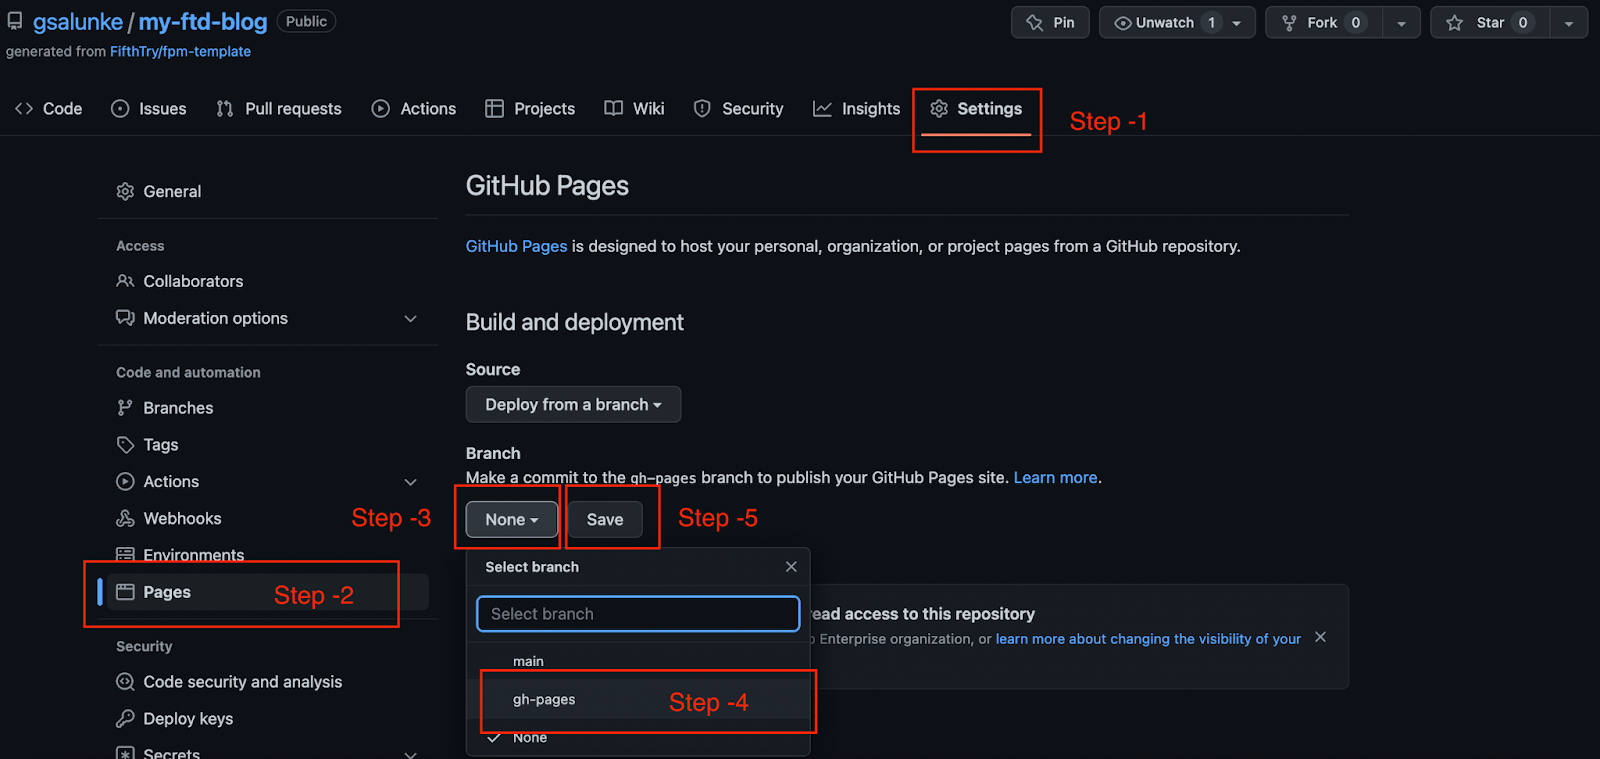Click the Branches git-branch icon
This screenshot has height=759, width=1600.
coord(125,408)
